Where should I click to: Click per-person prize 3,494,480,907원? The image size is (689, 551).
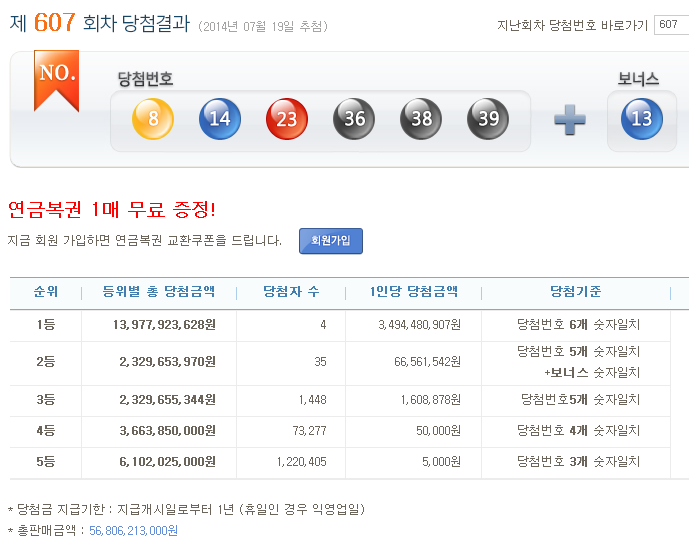coord(420,325)
